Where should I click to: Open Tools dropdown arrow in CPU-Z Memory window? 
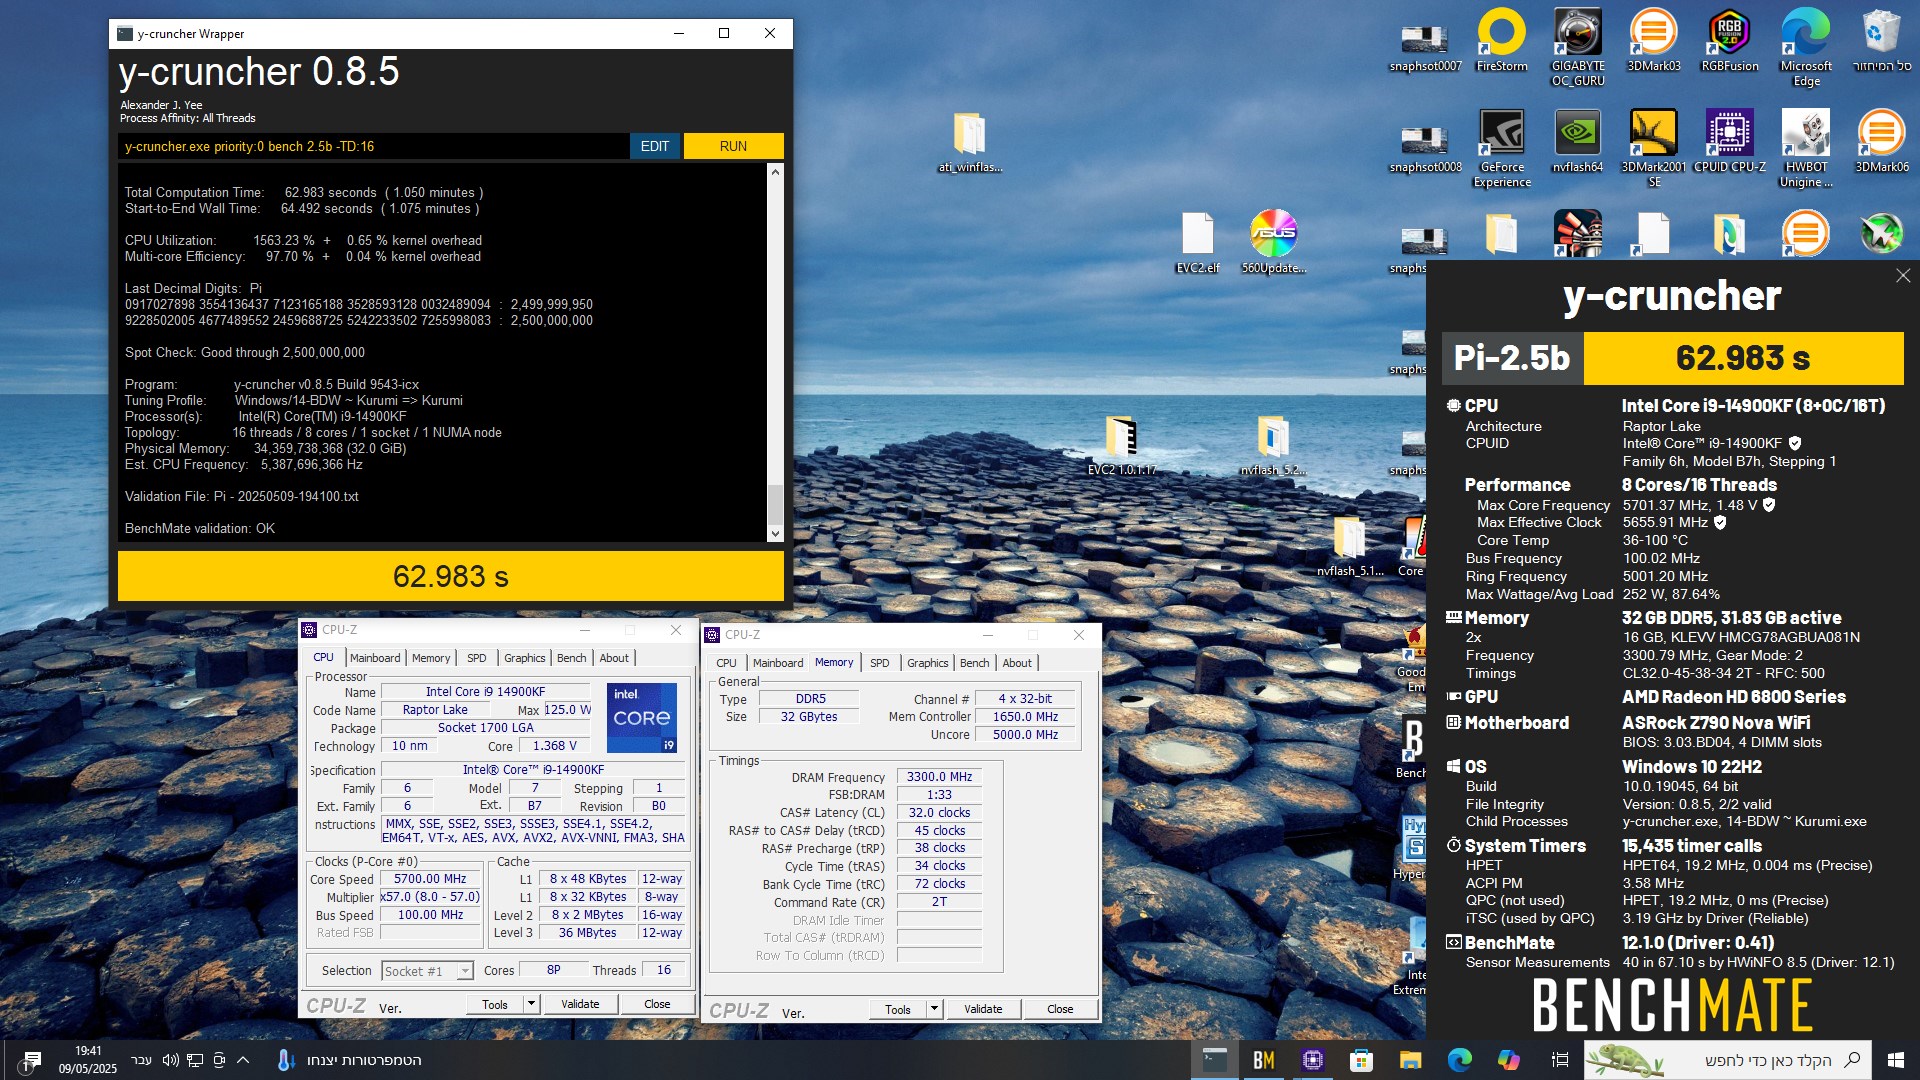point(934,1009)
